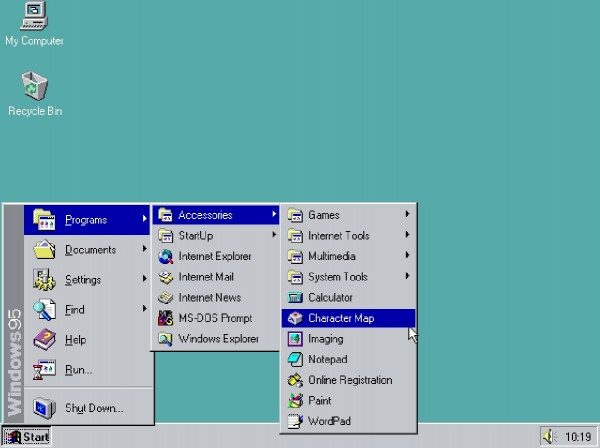
Task: Expand Find submenu arrow
Action: [x=144, y=308]
